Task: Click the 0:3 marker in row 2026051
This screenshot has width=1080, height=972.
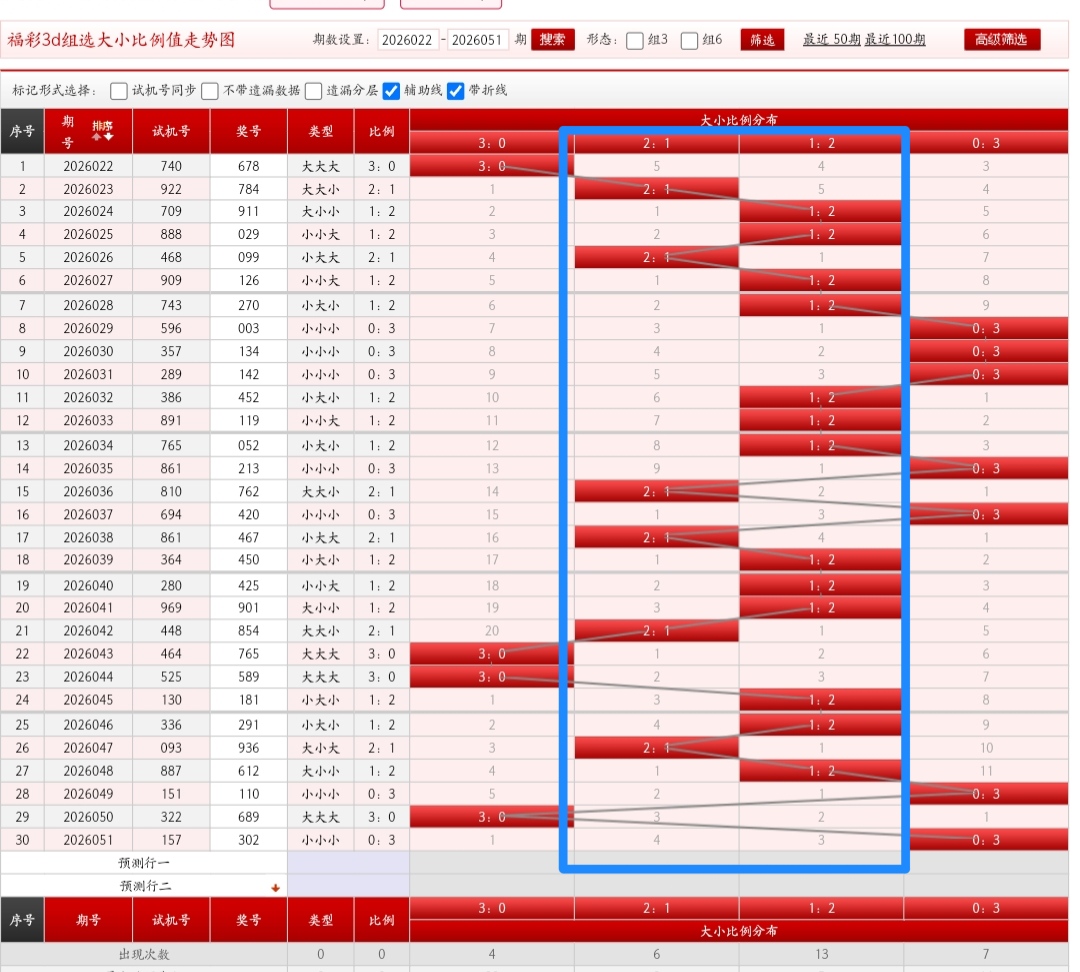Action: pos(986,840)
